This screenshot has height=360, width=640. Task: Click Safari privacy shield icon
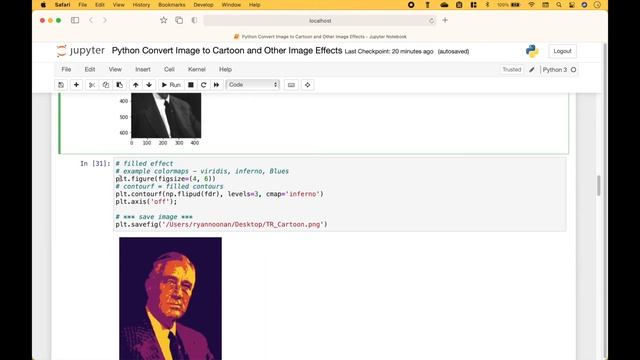click(x=194, y=20)
